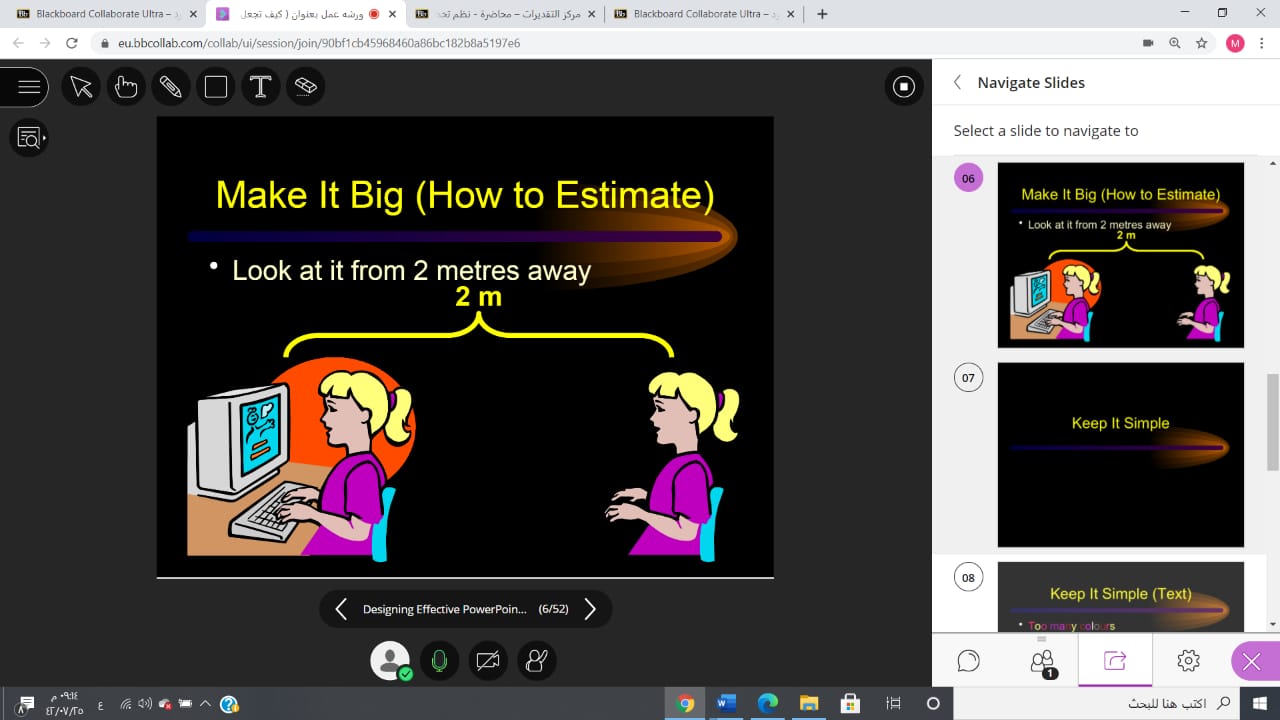This screenshot has width=1280, height=720.
Task: Open the Chat tab in panel
Action: (x=968, y=660)
